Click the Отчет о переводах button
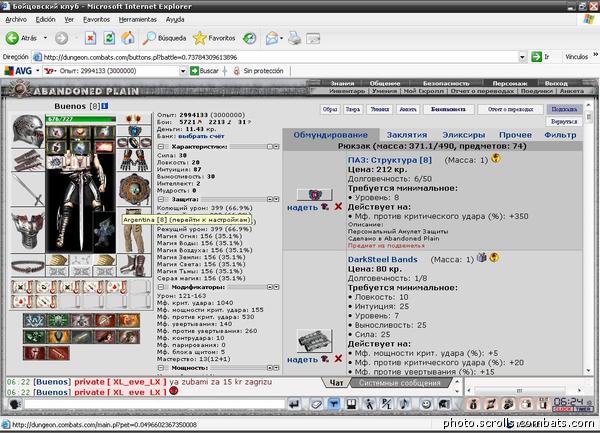Image resolution: width=600 pixels, height=433 pixels. (x=510, y=109)
